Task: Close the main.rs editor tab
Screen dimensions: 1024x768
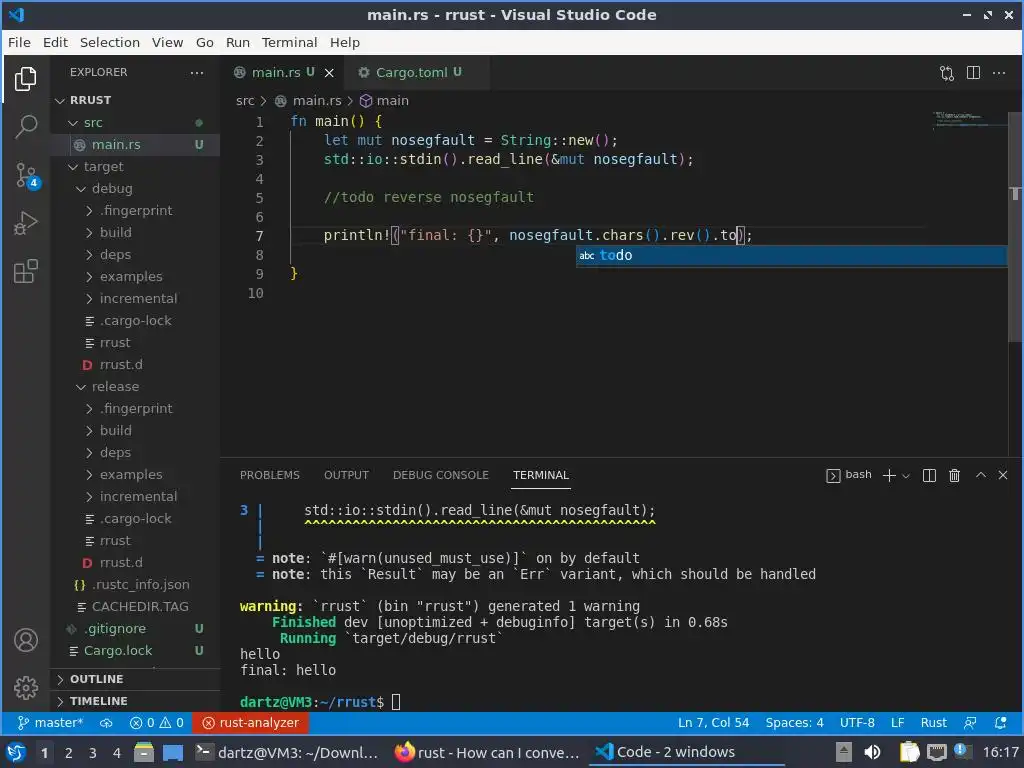Action: click(x=329, y=72)
